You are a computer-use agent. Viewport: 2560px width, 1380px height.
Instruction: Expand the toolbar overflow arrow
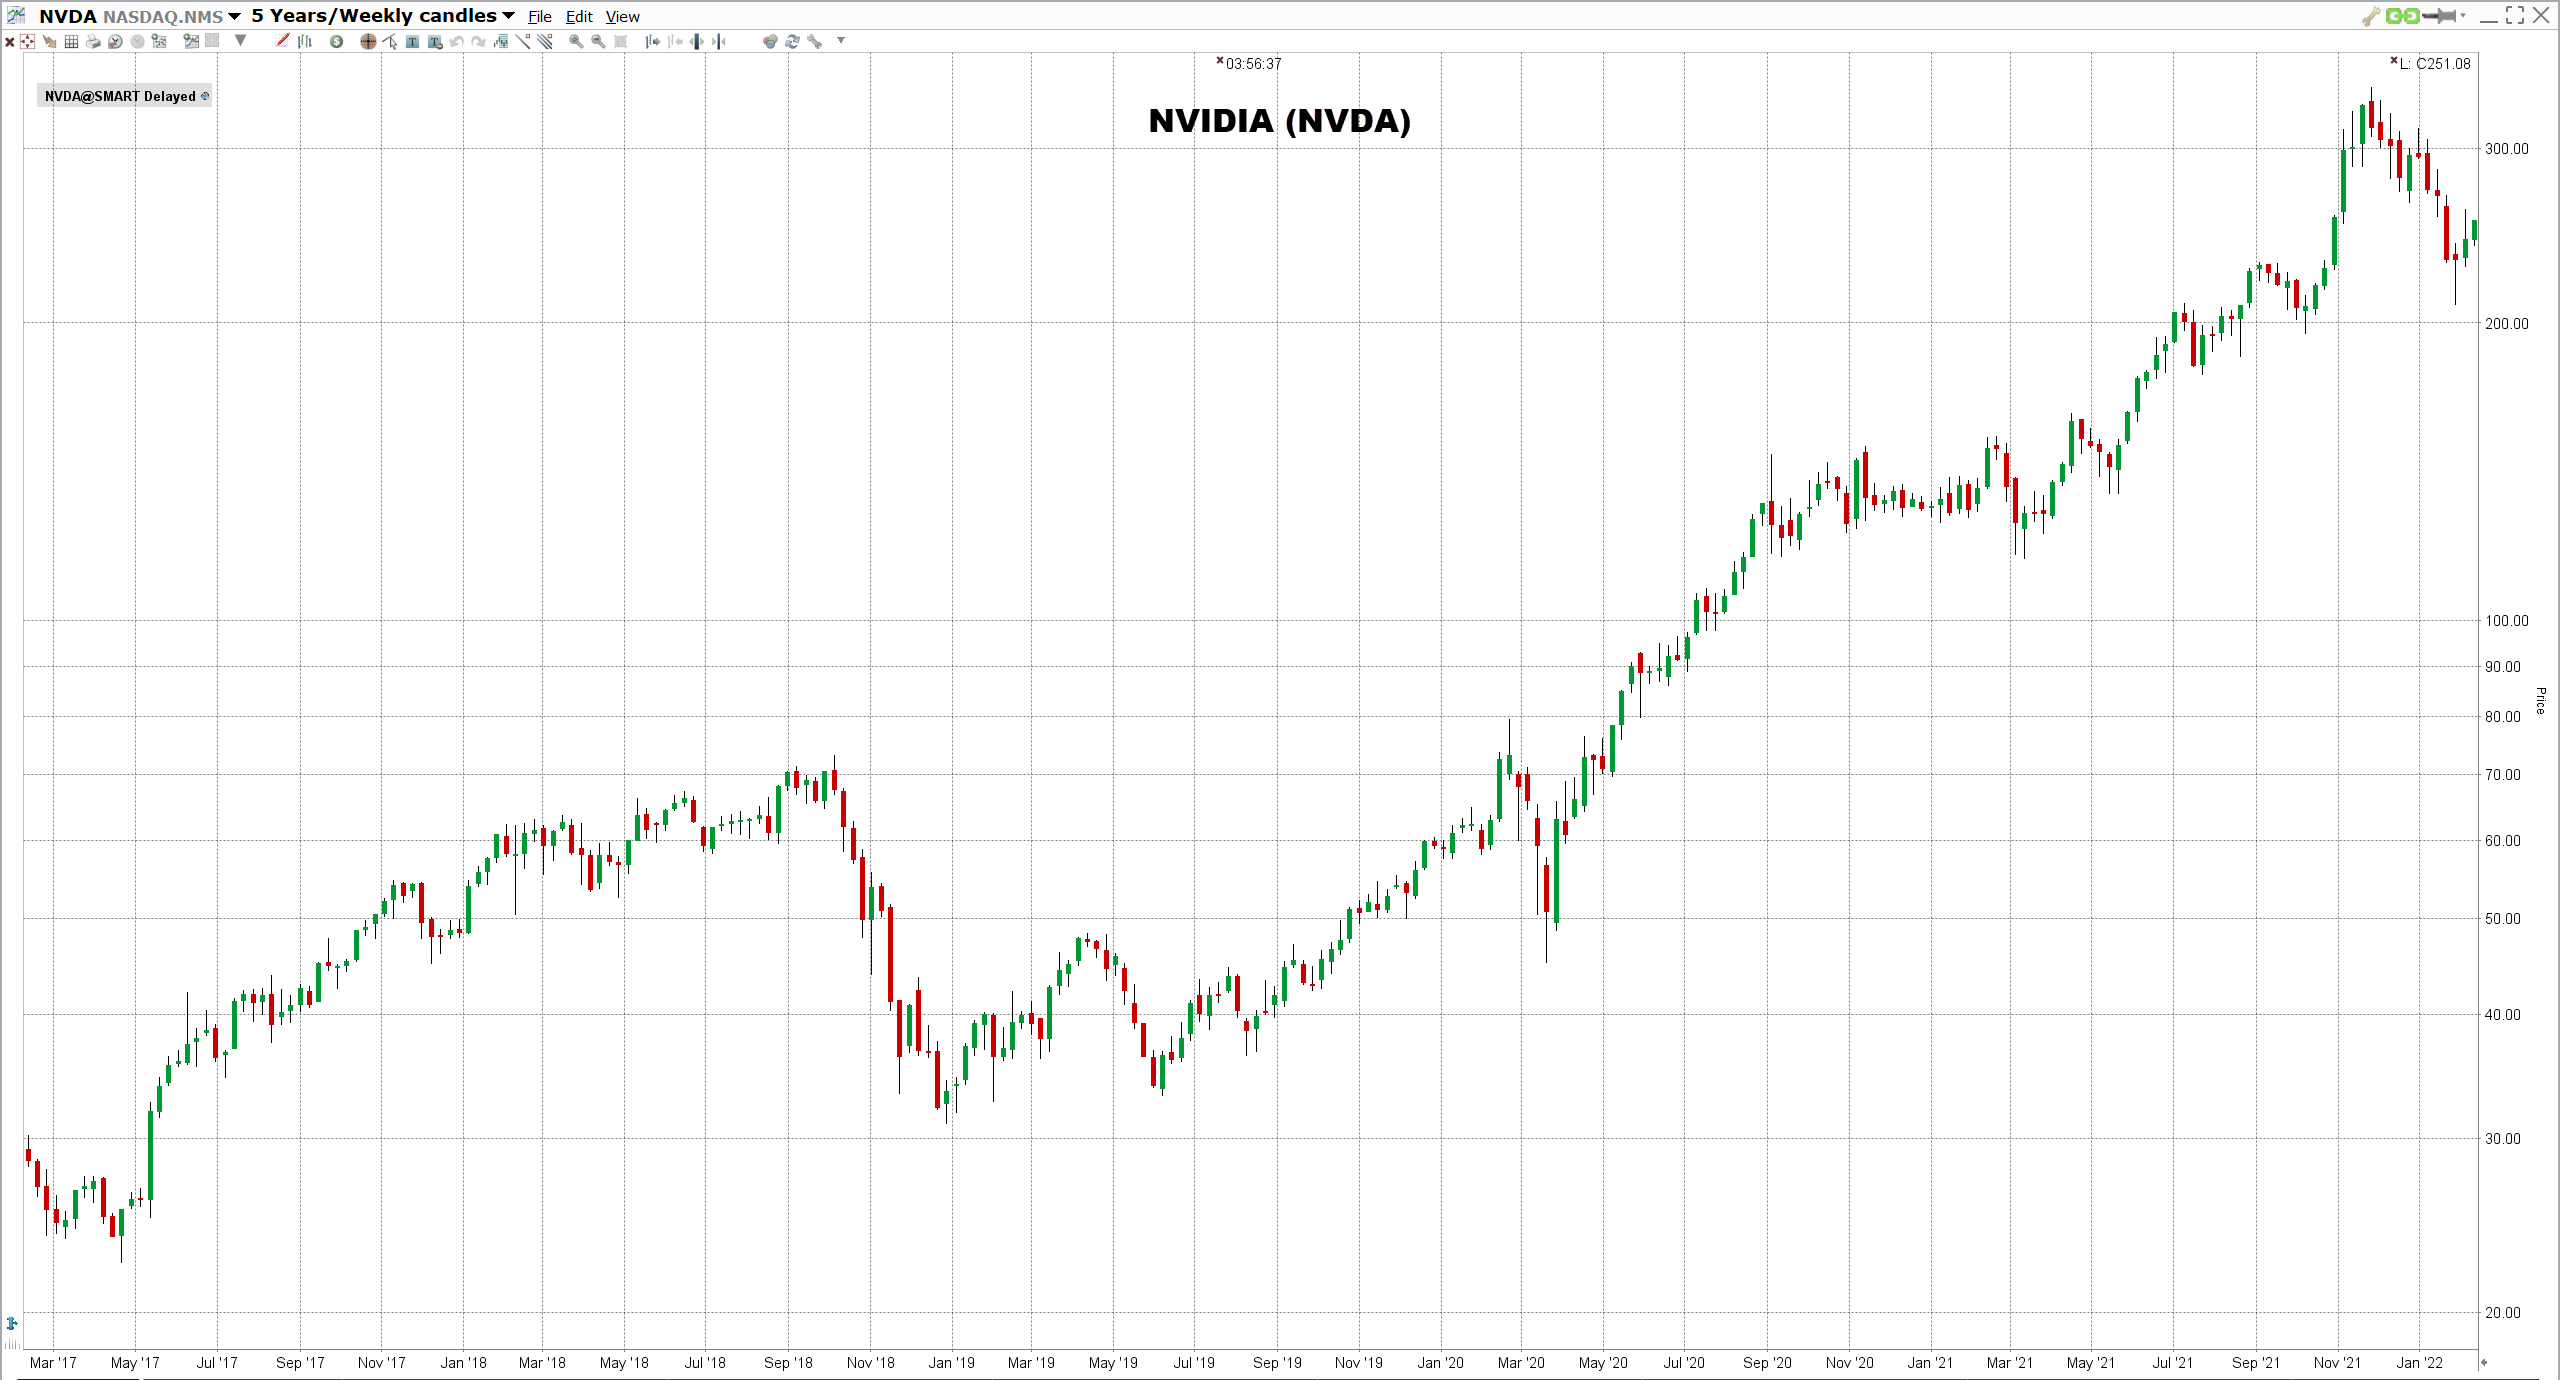pyautogui.click(x=841, y=40)
